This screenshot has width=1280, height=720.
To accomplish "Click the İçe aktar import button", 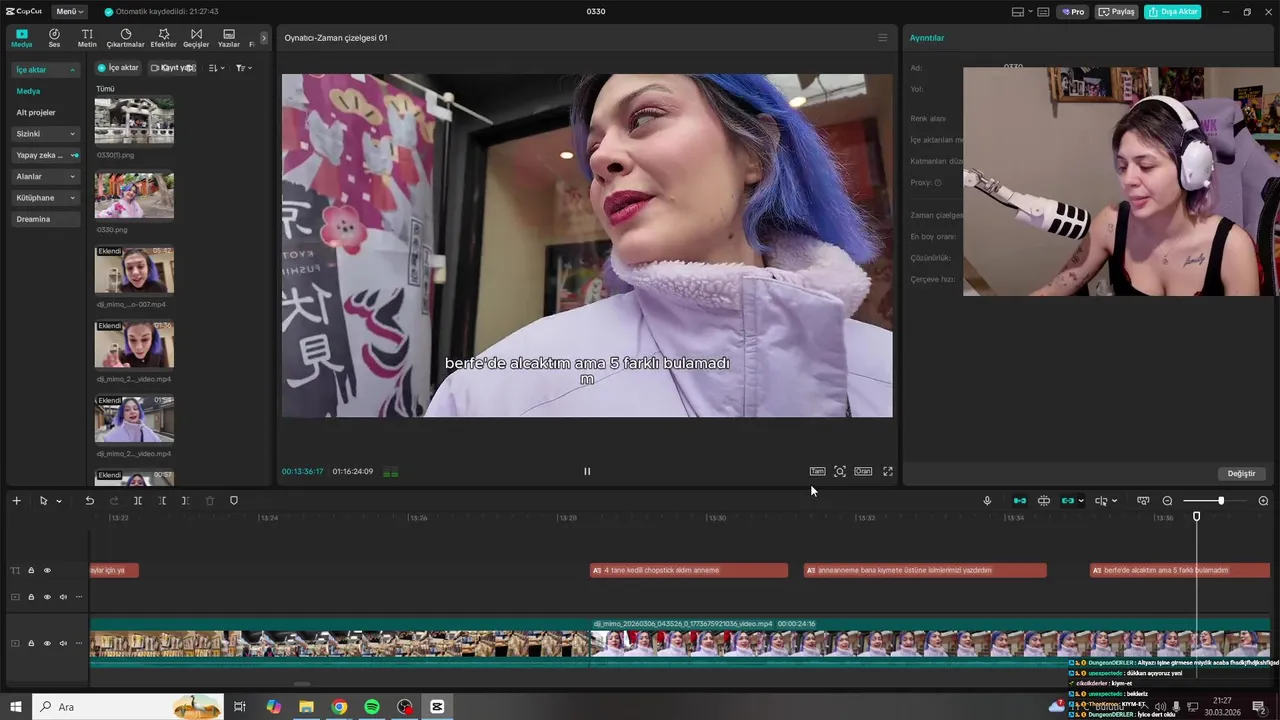I will click(118, 68).
